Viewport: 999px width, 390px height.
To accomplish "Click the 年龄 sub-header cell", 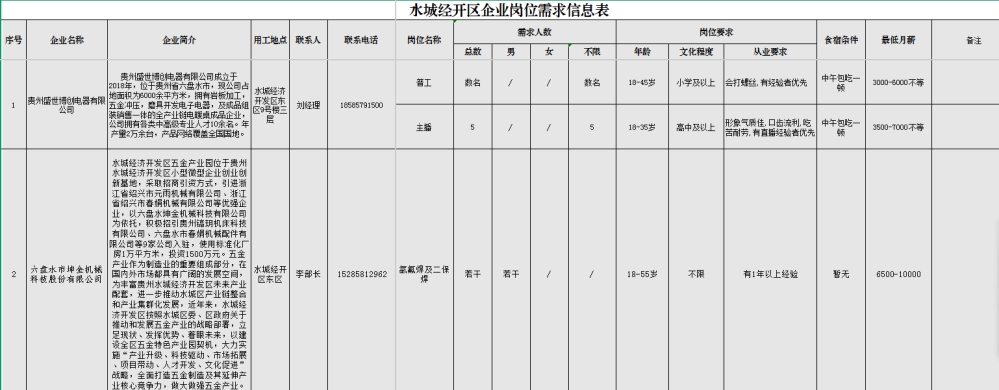I will pyautogui.click(x=642, y=52).
